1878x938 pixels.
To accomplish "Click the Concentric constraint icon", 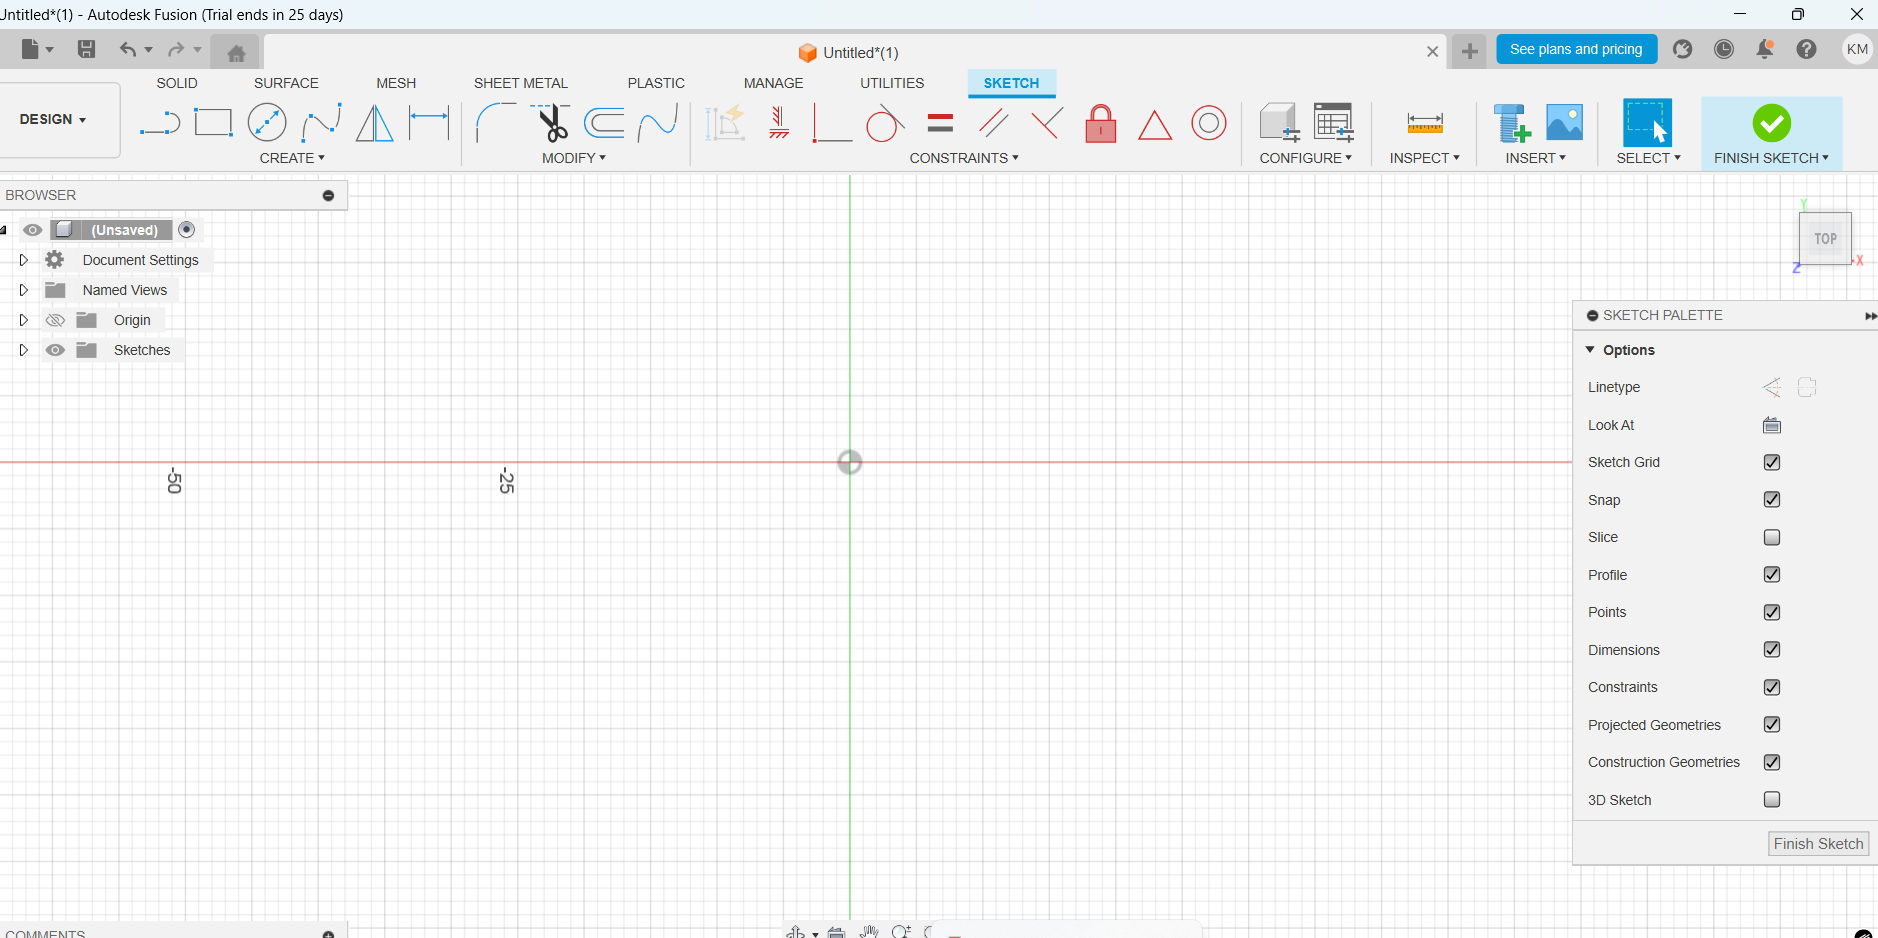I will tap(1208, 123).
